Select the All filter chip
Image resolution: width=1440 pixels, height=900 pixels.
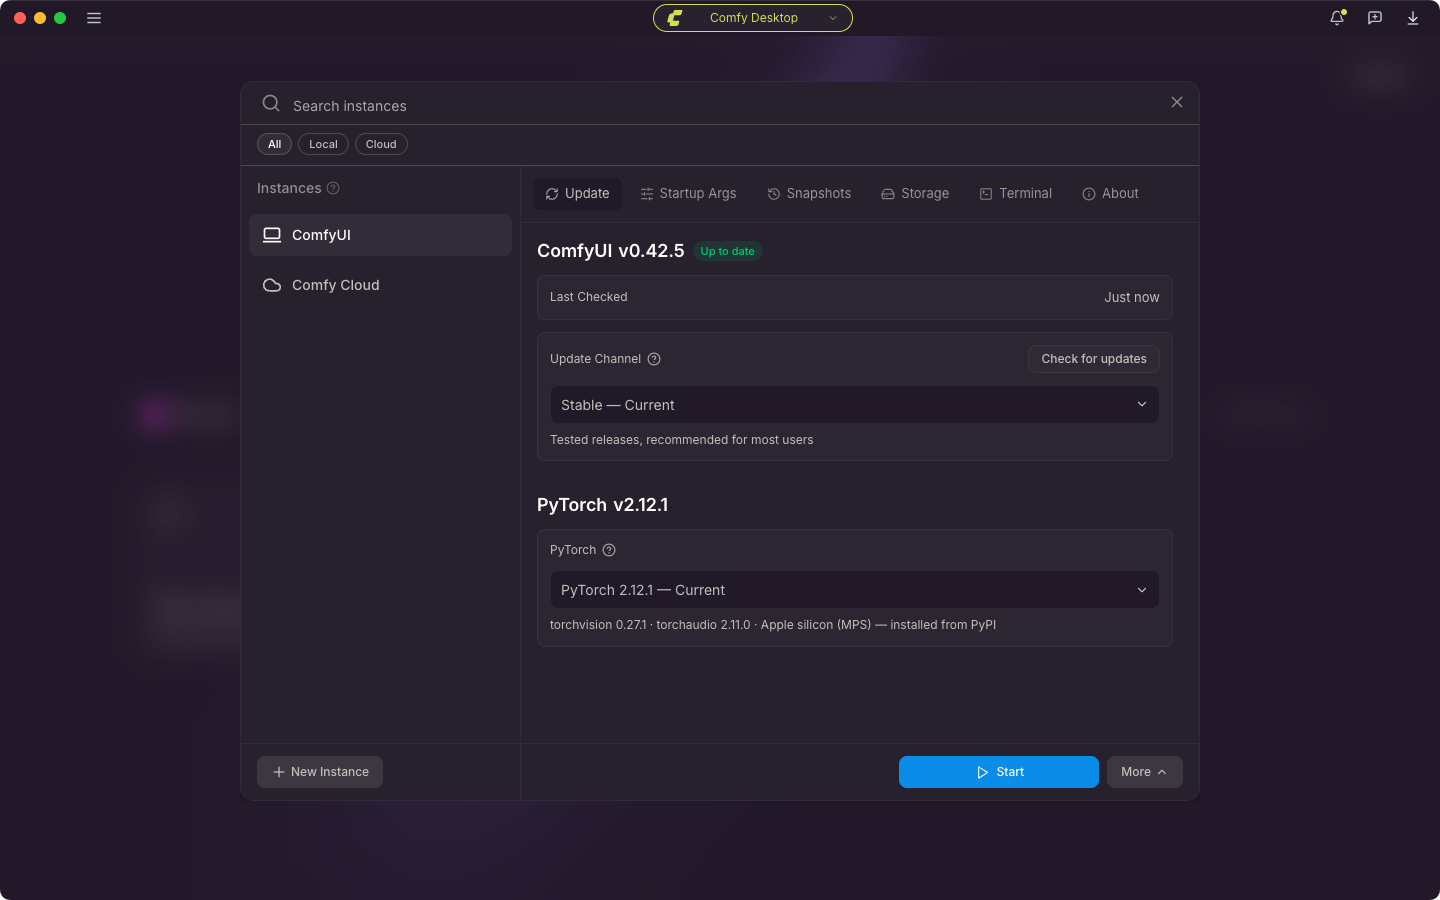(274, 144)
